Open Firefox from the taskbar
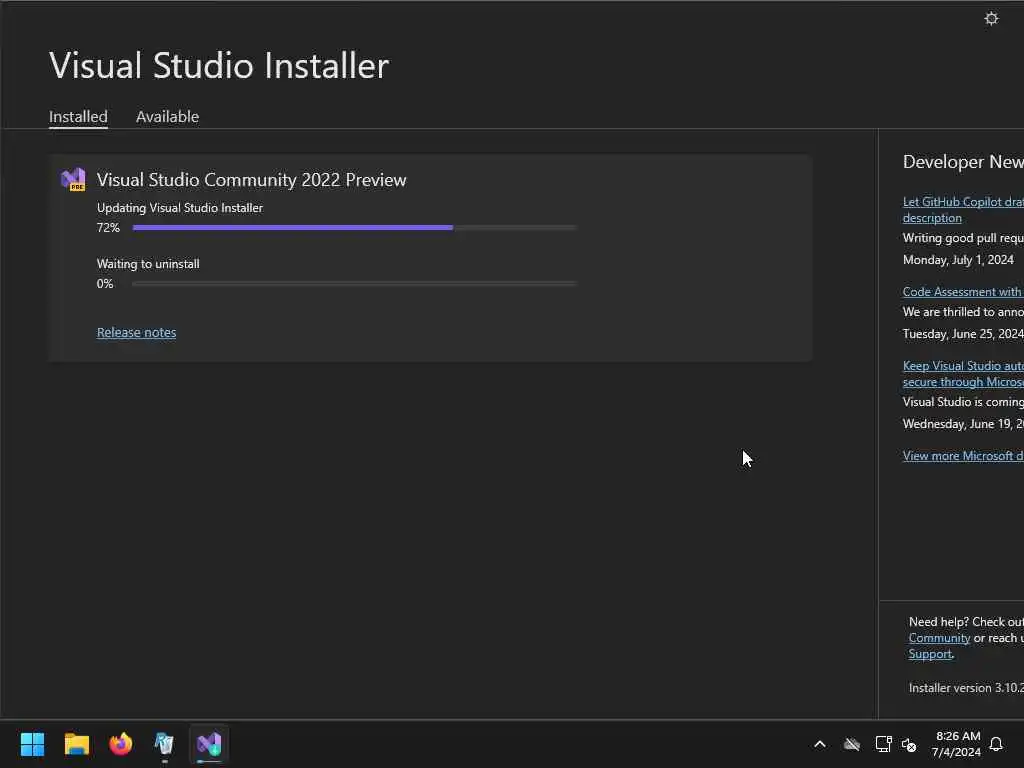This screenshot has width=1024, height=768. tap(120, 744)
